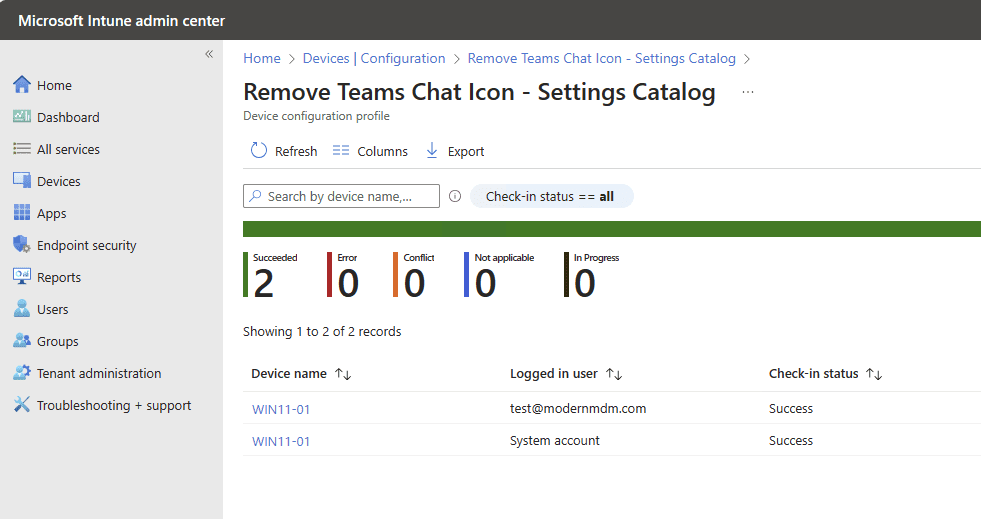This screenshot has width=981, height=519.
Task: Click the Succeeded 2 count tile
Action: (270, 275)
